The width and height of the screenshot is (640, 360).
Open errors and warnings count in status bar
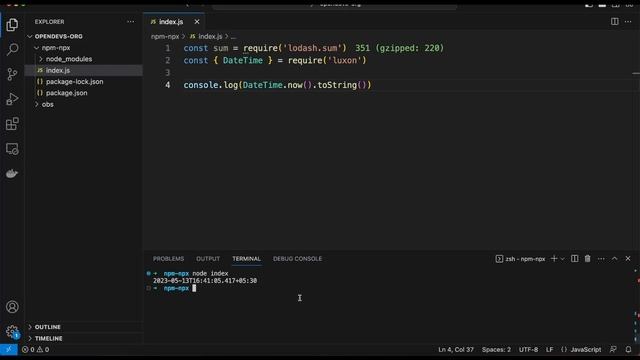click(x=35, y=349)
